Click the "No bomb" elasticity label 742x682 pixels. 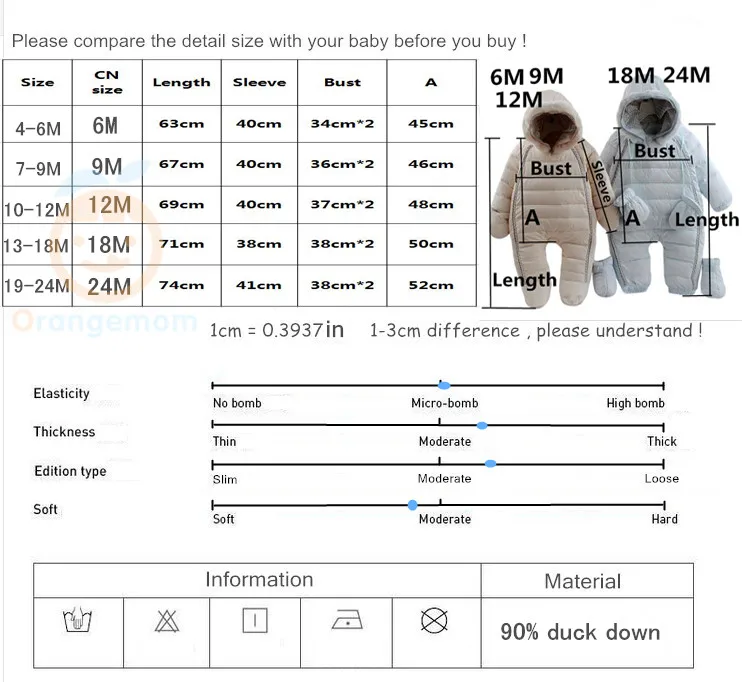237,403
